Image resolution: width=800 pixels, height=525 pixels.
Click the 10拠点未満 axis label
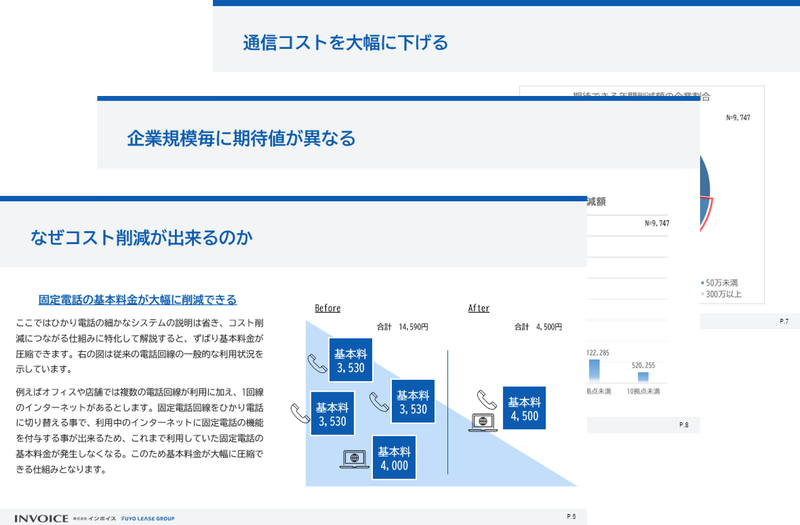point(643,391)
